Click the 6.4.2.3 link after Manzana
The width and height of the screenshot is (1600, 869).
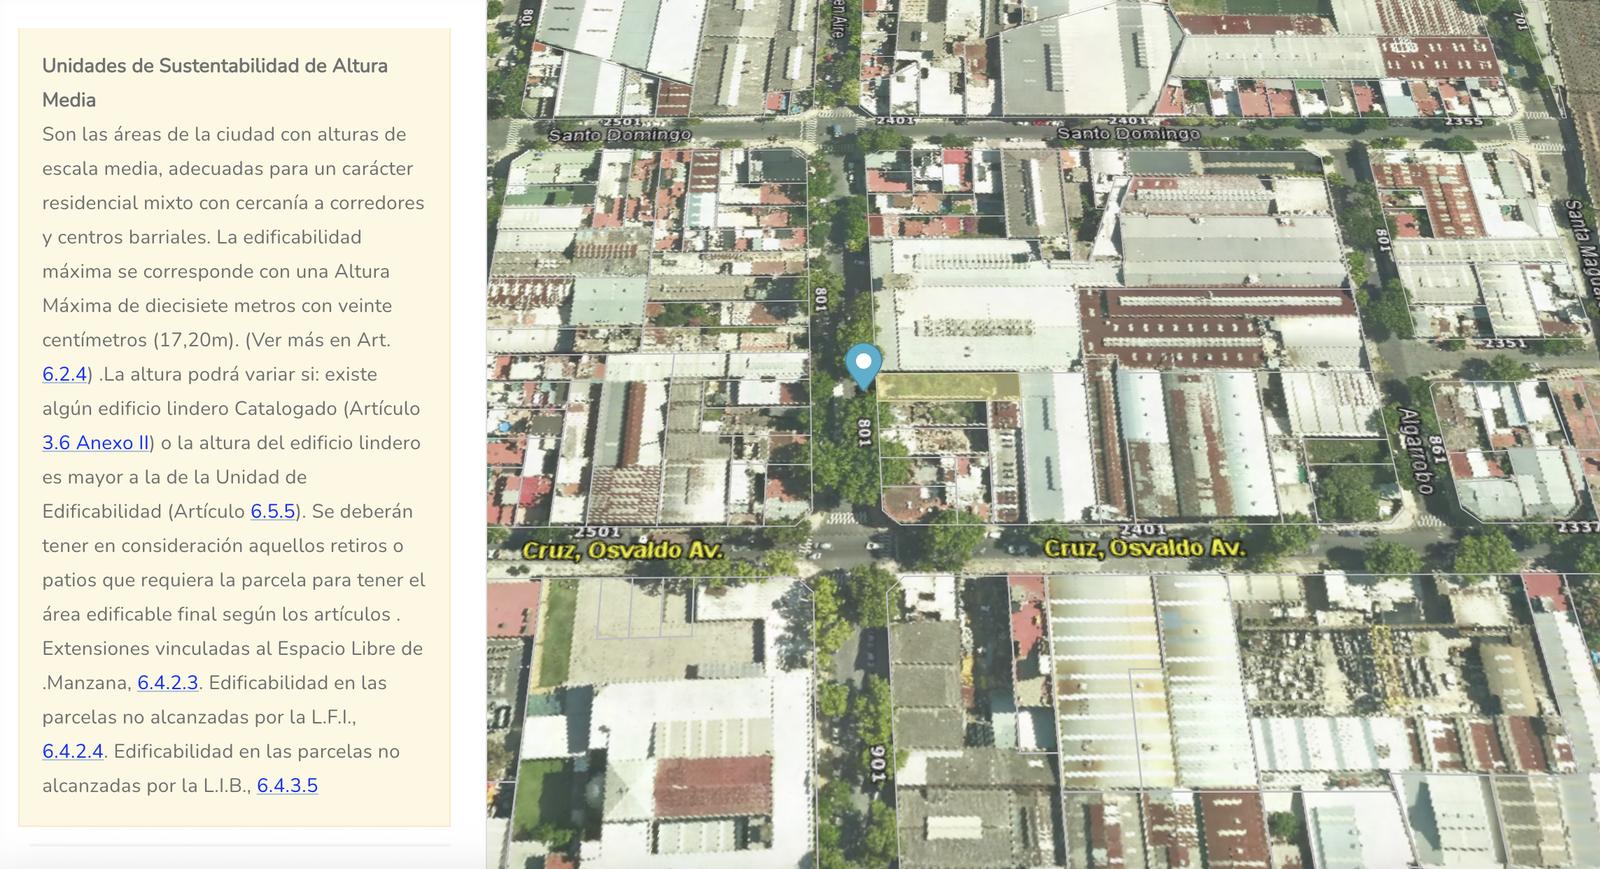tap(168, 683)
